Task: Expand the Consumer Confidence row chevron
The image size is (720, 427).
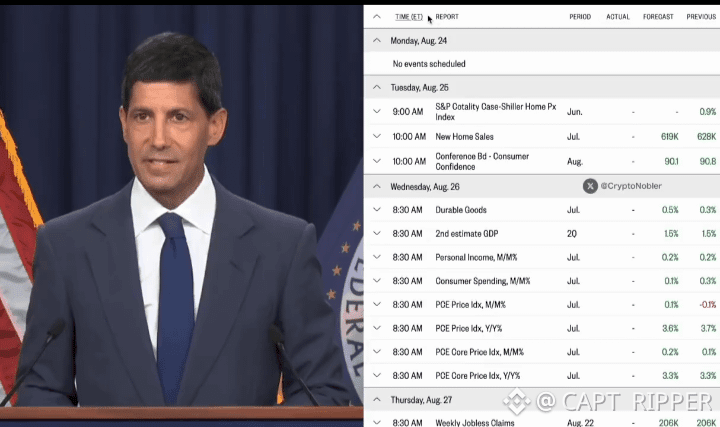Action: coord(377,161)
